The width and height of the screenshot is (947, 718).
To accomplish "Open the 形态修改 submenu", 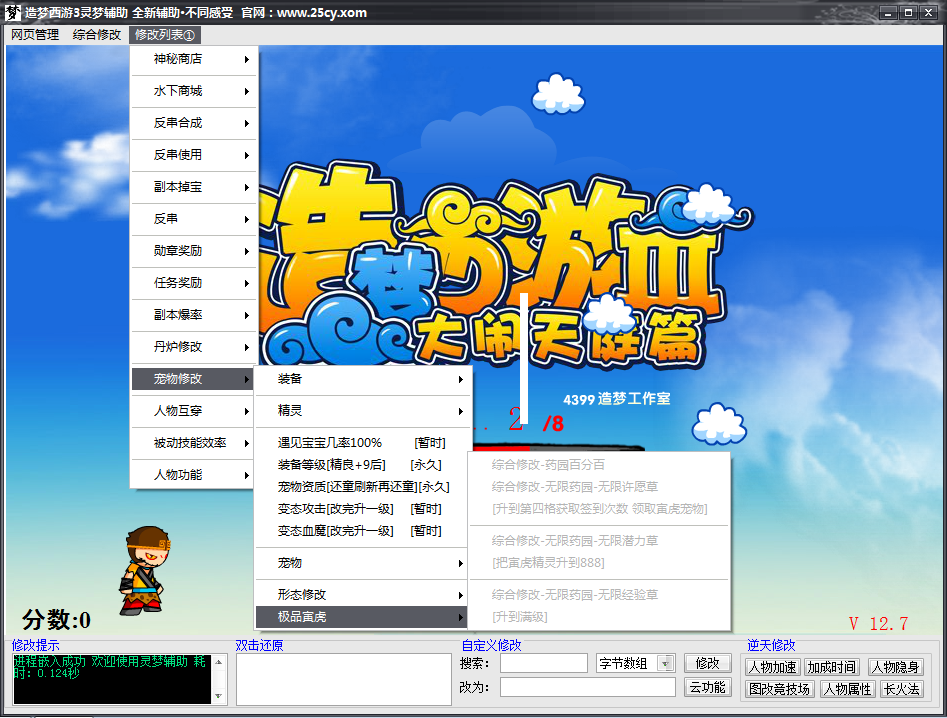I will pos(363,595).
